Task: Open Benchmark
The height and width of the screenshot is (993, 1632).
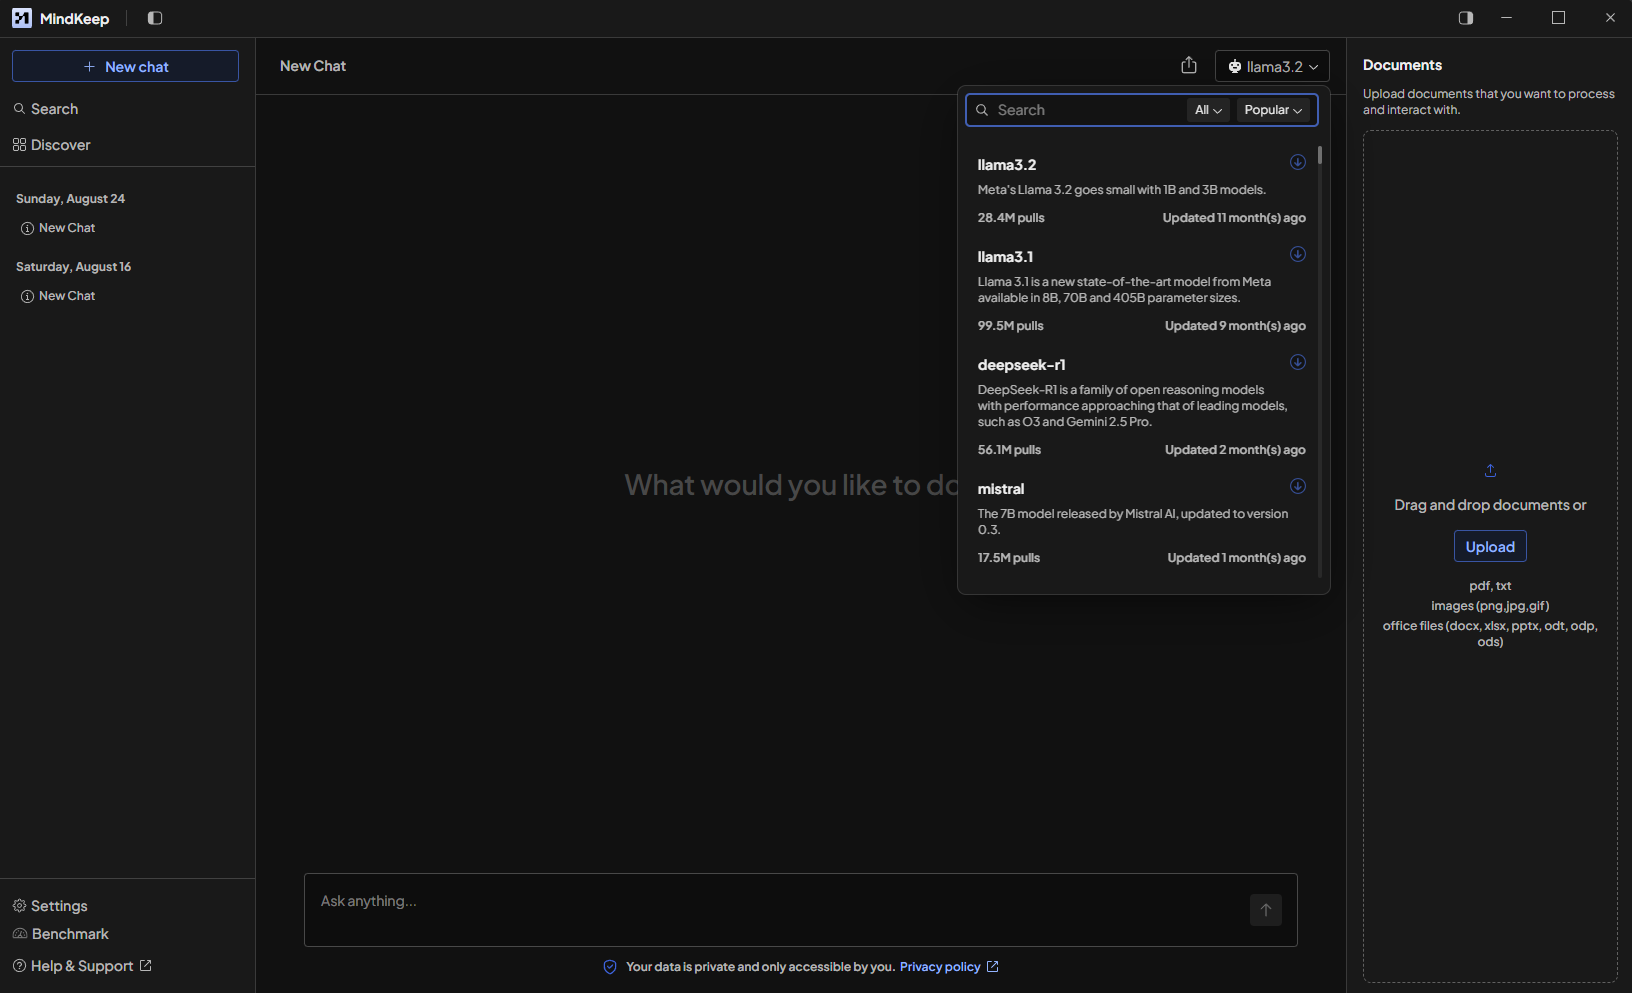Action: pyautogui.click(x=61, y=934)
